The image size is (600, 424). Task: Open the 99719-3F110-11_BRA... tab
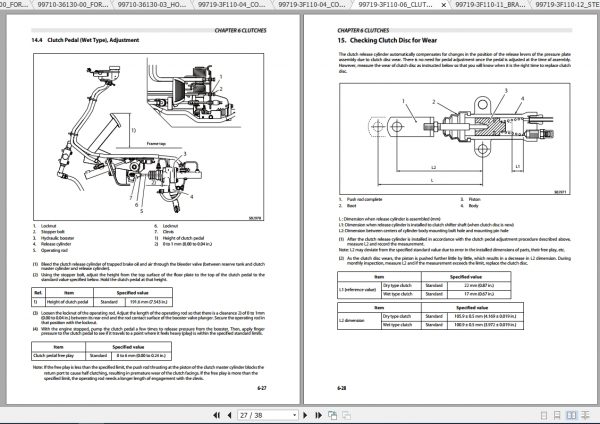coord(490,5)
